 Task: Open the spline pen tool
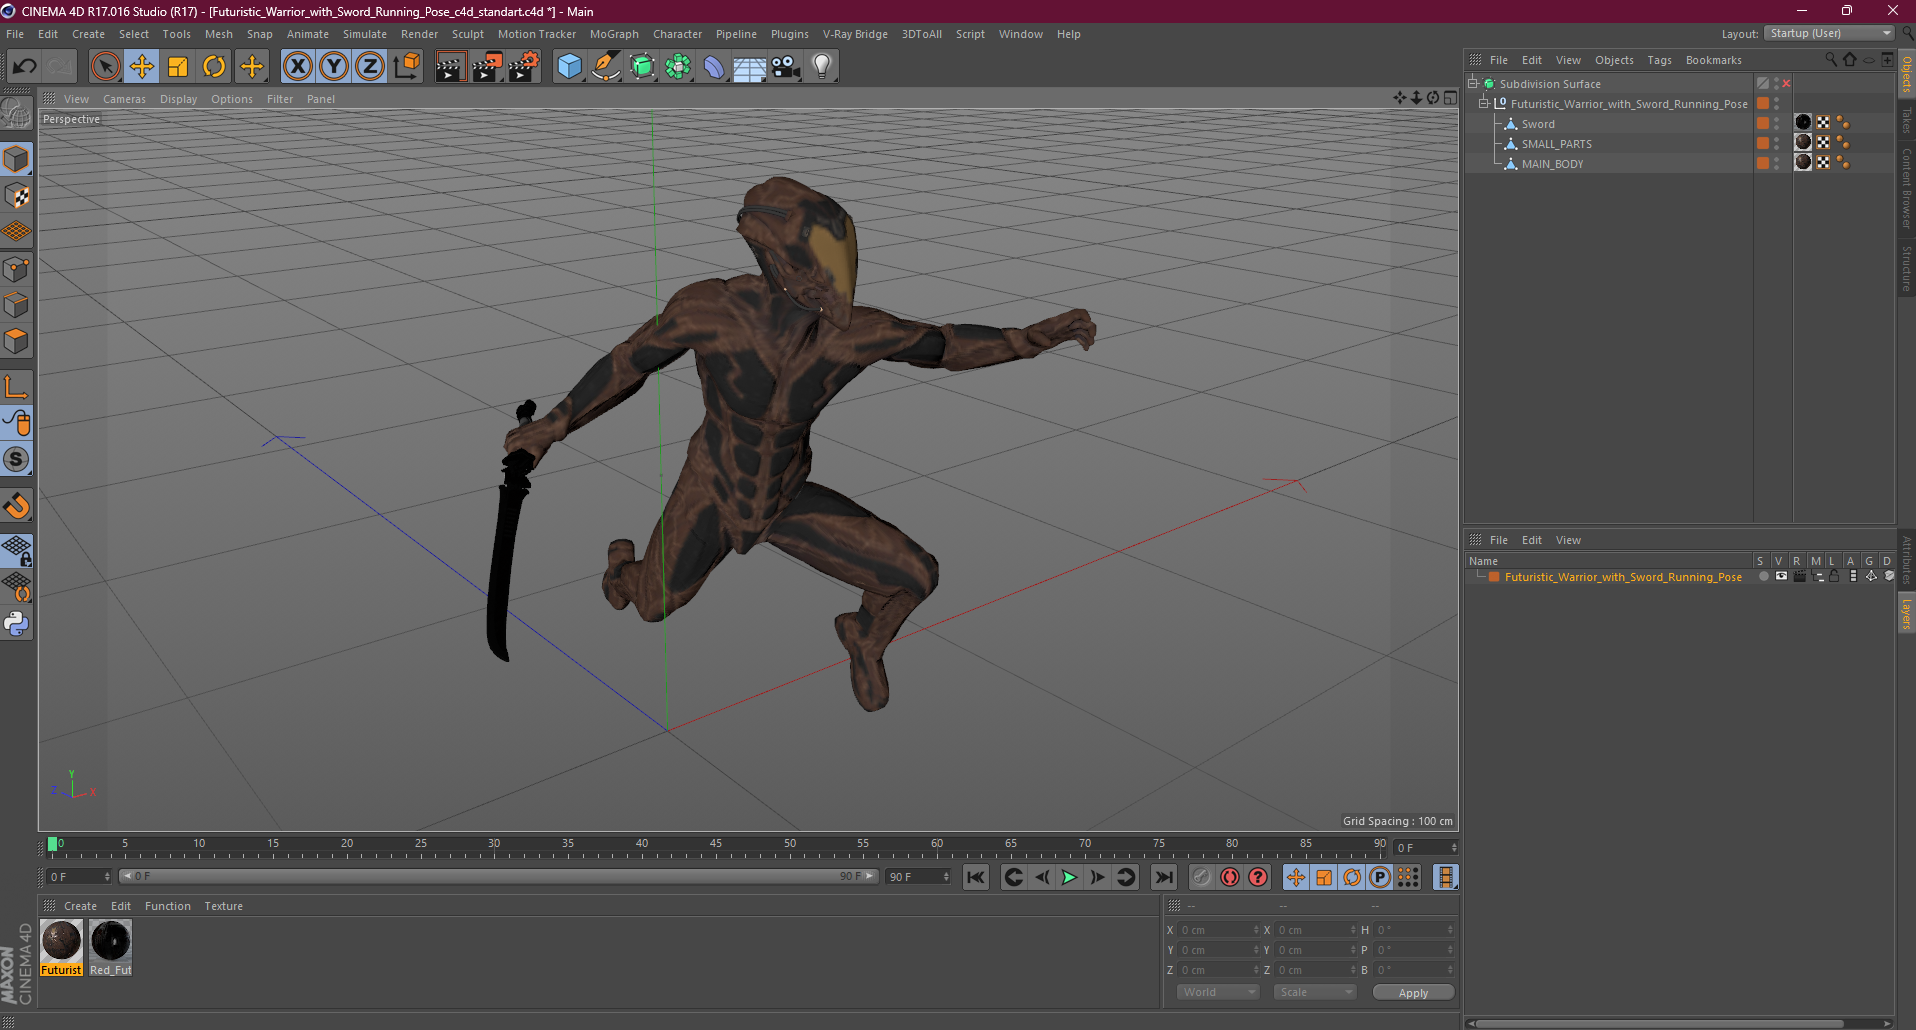point(606,67)
